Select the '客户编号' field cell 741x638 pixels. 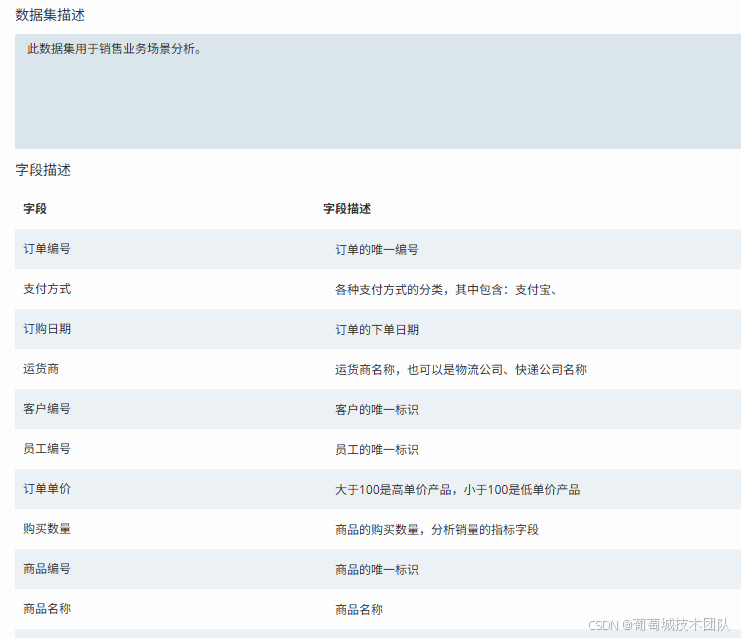[47, 409]
